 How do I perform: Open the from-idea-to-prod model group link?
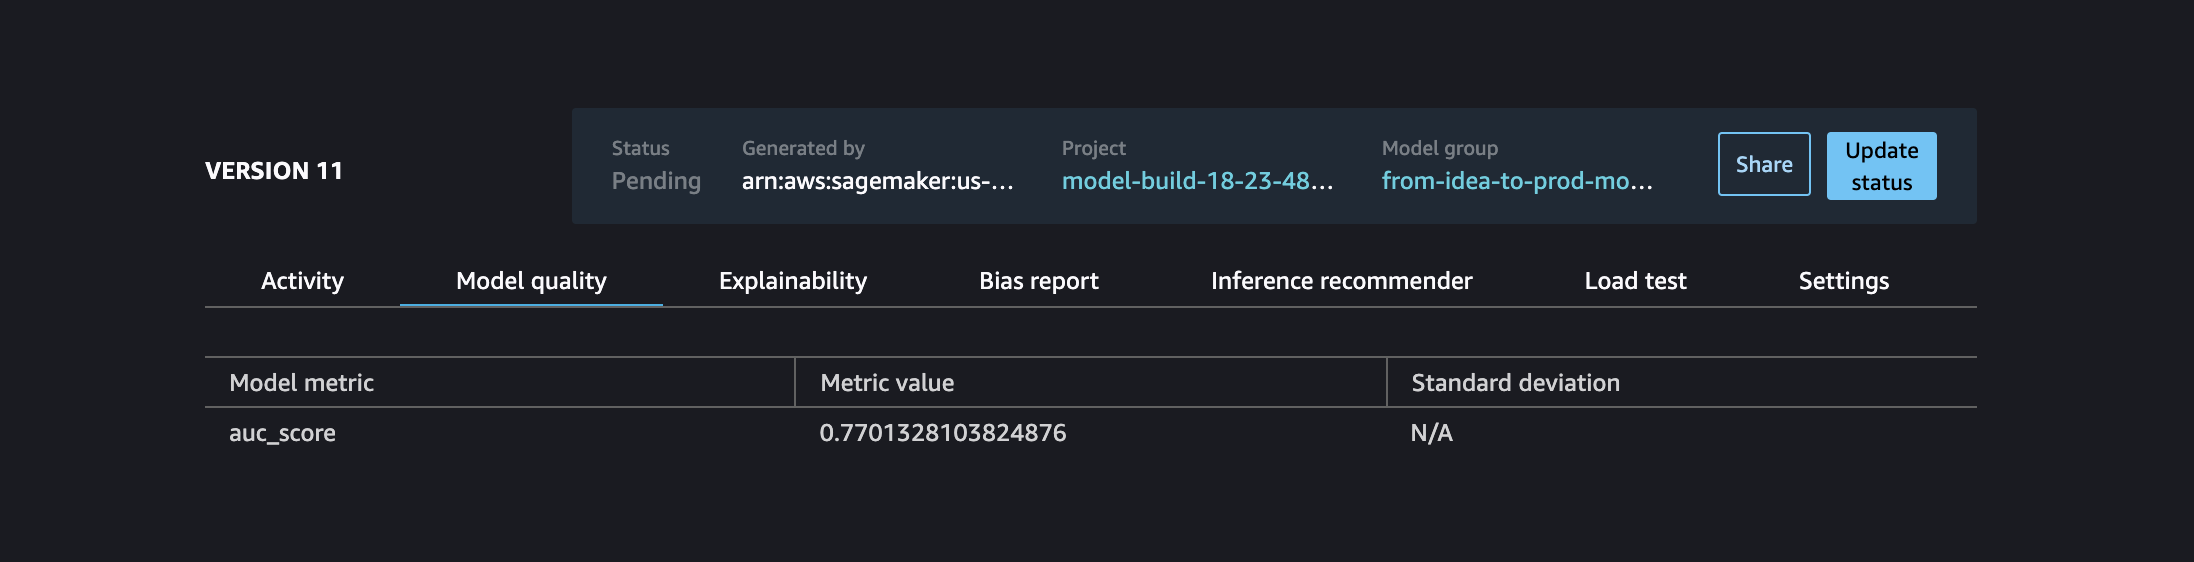1517,181
